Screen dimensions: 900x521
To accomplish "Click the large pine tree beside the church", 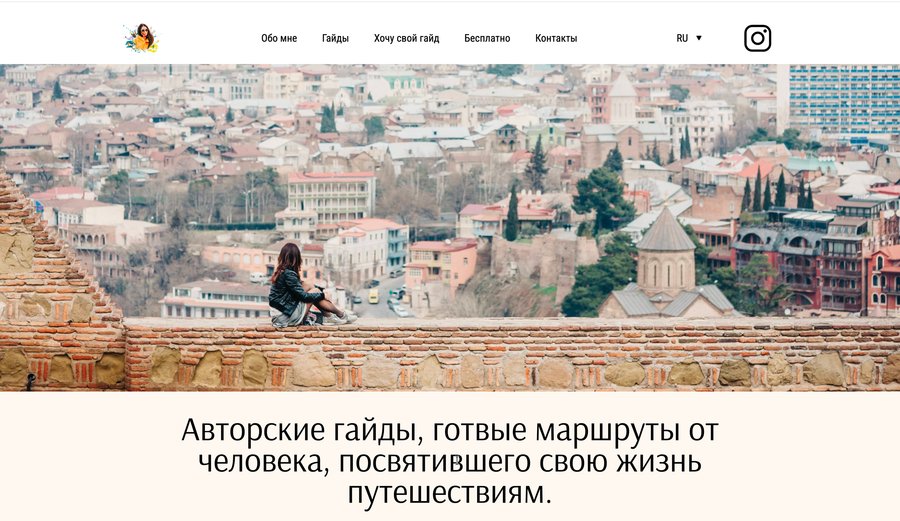I will (x=603, y=198).
